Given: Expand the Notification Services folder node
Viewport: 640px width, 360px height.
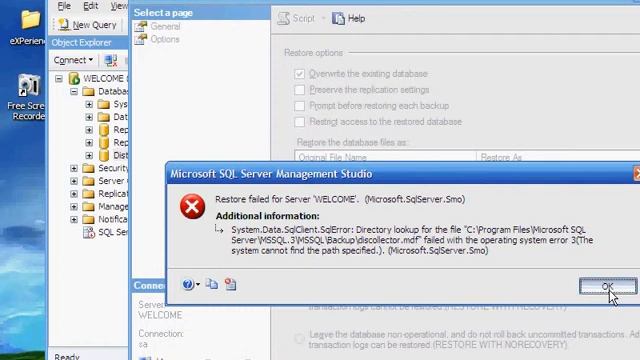Looking at the screenshot, I should [x=73, y=220].
